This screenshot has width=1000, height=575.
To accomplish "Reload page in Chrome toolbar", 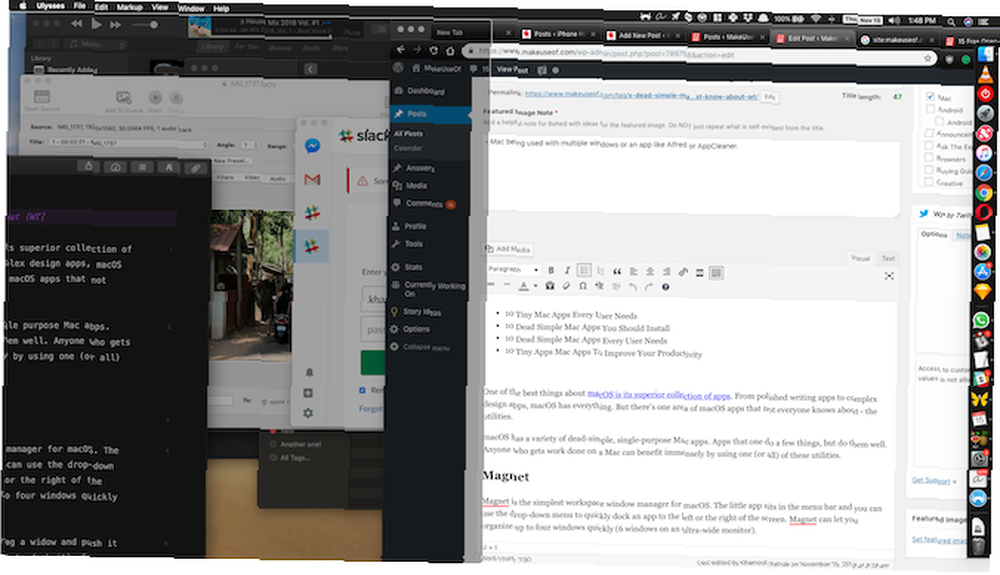I will coord(434,50).
